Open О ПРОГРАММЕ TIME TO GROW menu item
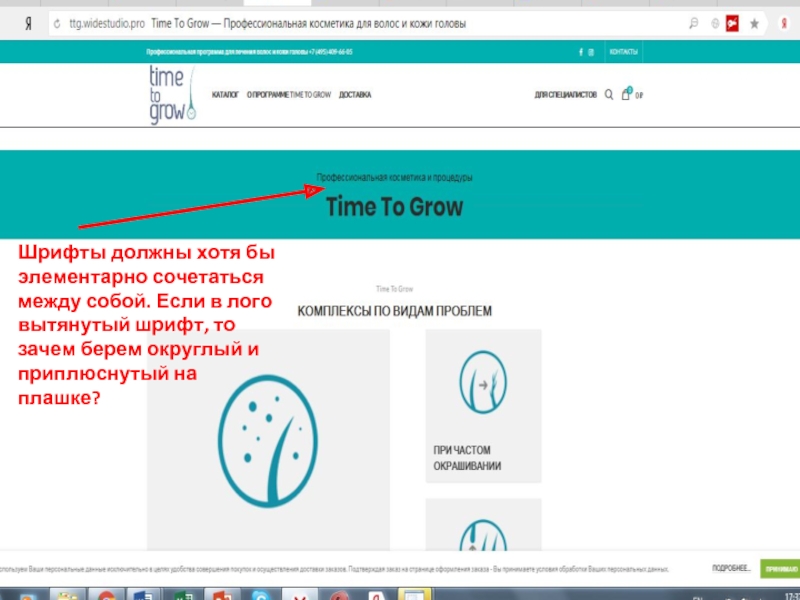800x600 pixels. 289,95
